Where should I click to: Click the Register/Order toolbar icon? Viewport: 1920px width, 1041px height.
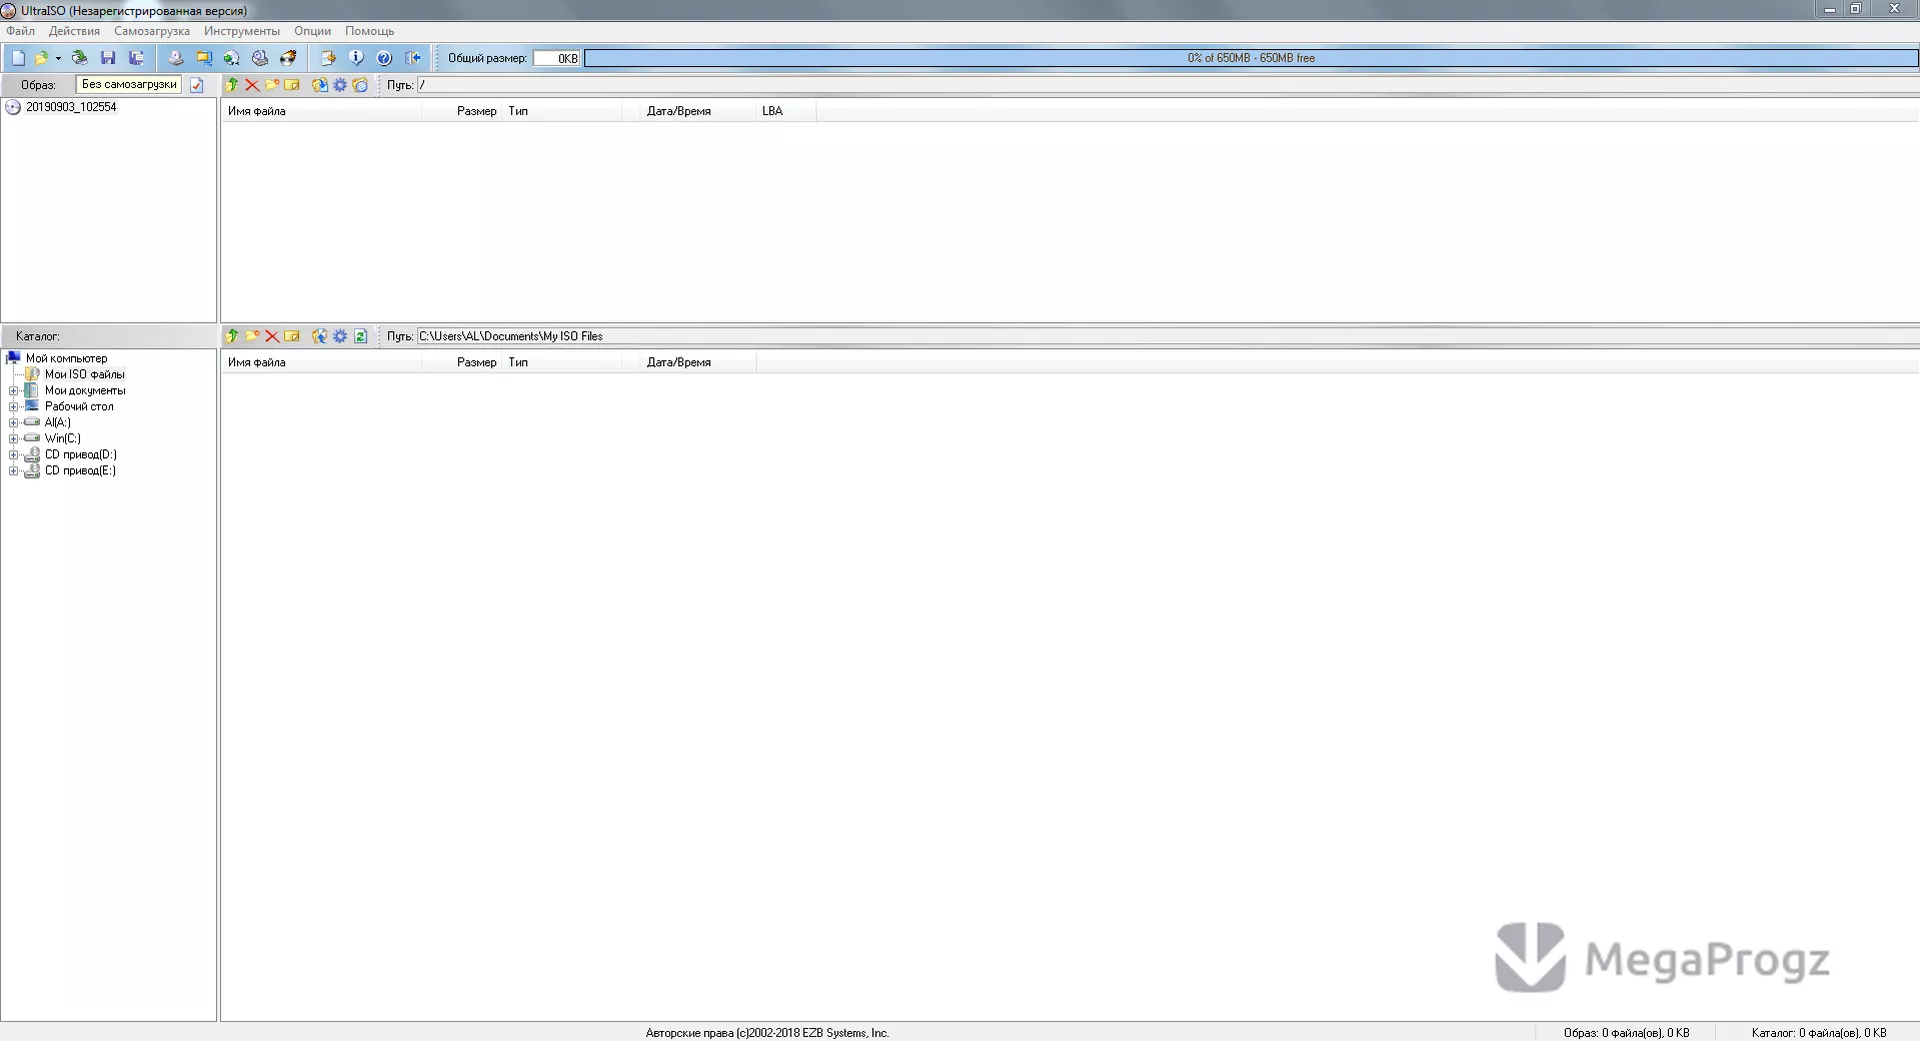point(328,58)
